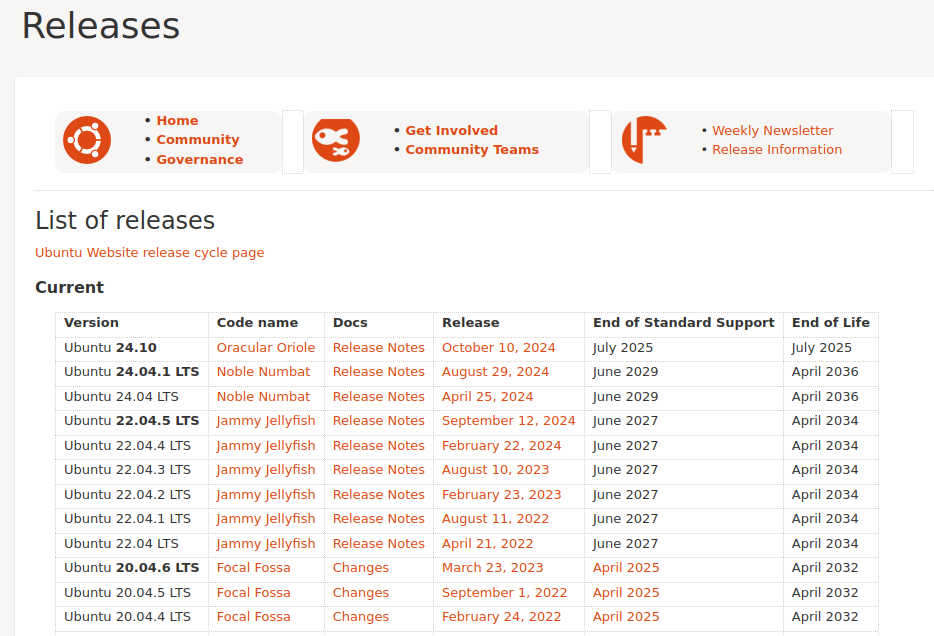Click the orange fish community icon
Image resolution: width=934 pixels, height=636 pixels.
(x=336, y=140)
